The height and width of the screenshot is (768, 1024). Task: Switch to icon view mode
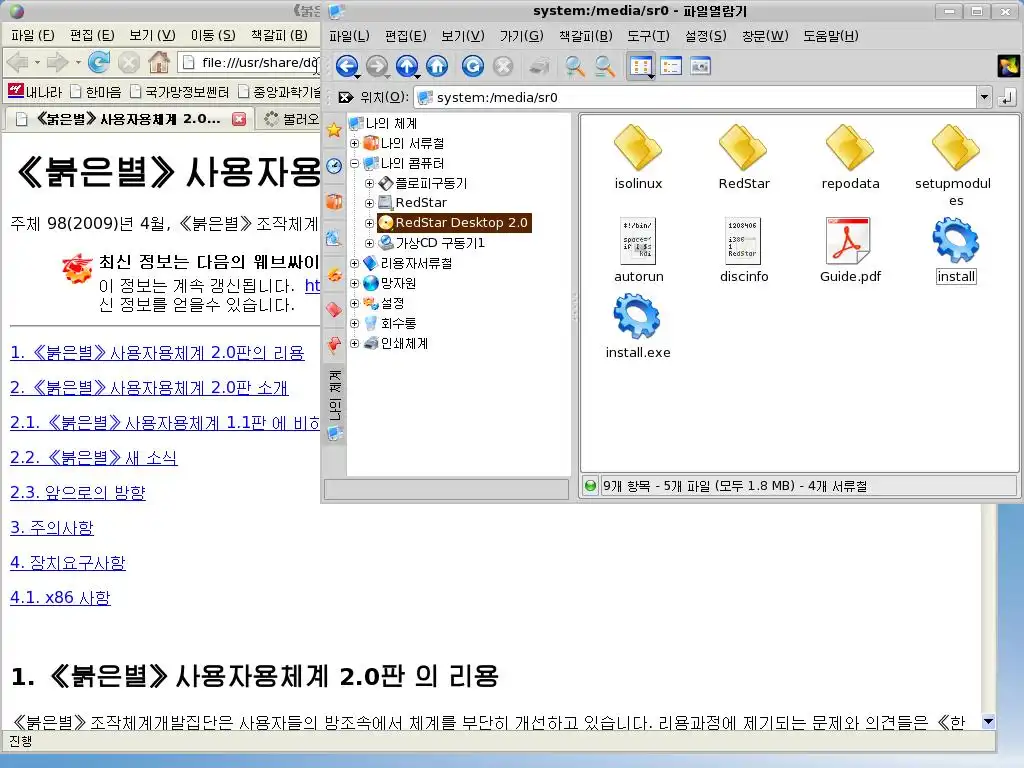point(641,66)
